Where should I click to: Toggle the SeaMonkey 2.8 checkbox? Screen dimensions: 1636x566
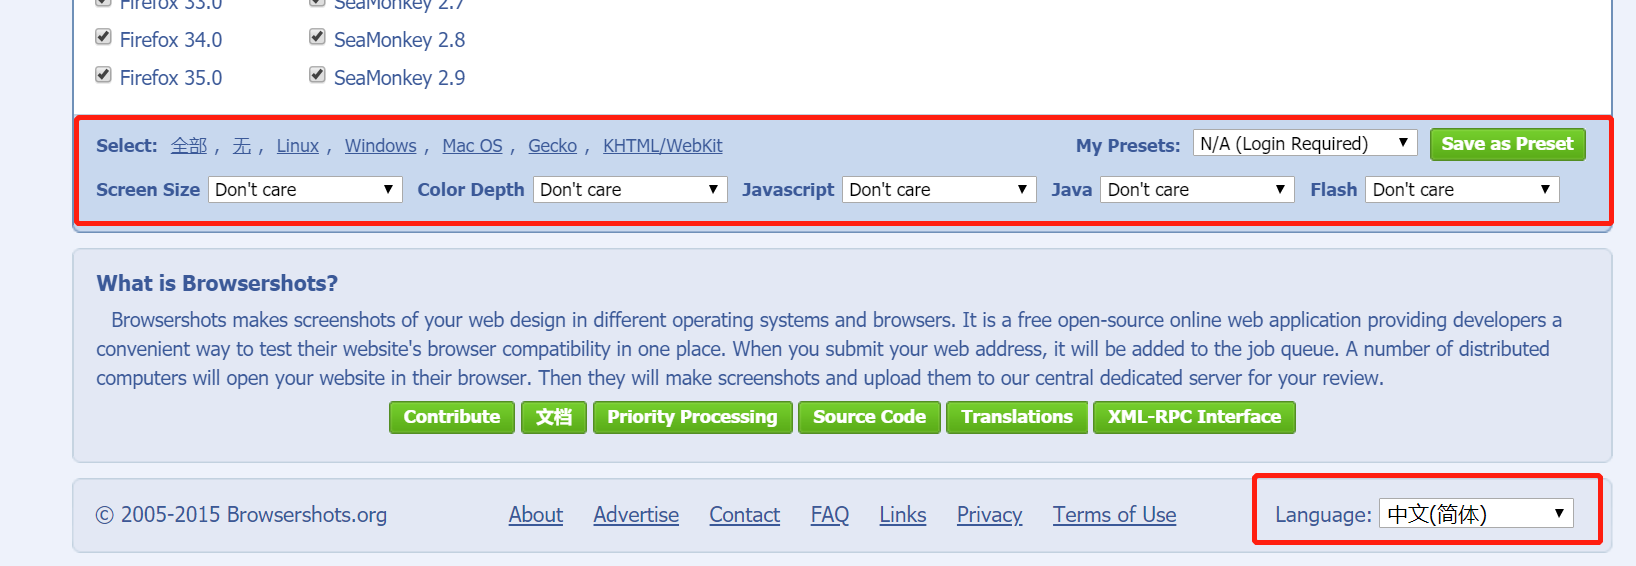[317, 37]
